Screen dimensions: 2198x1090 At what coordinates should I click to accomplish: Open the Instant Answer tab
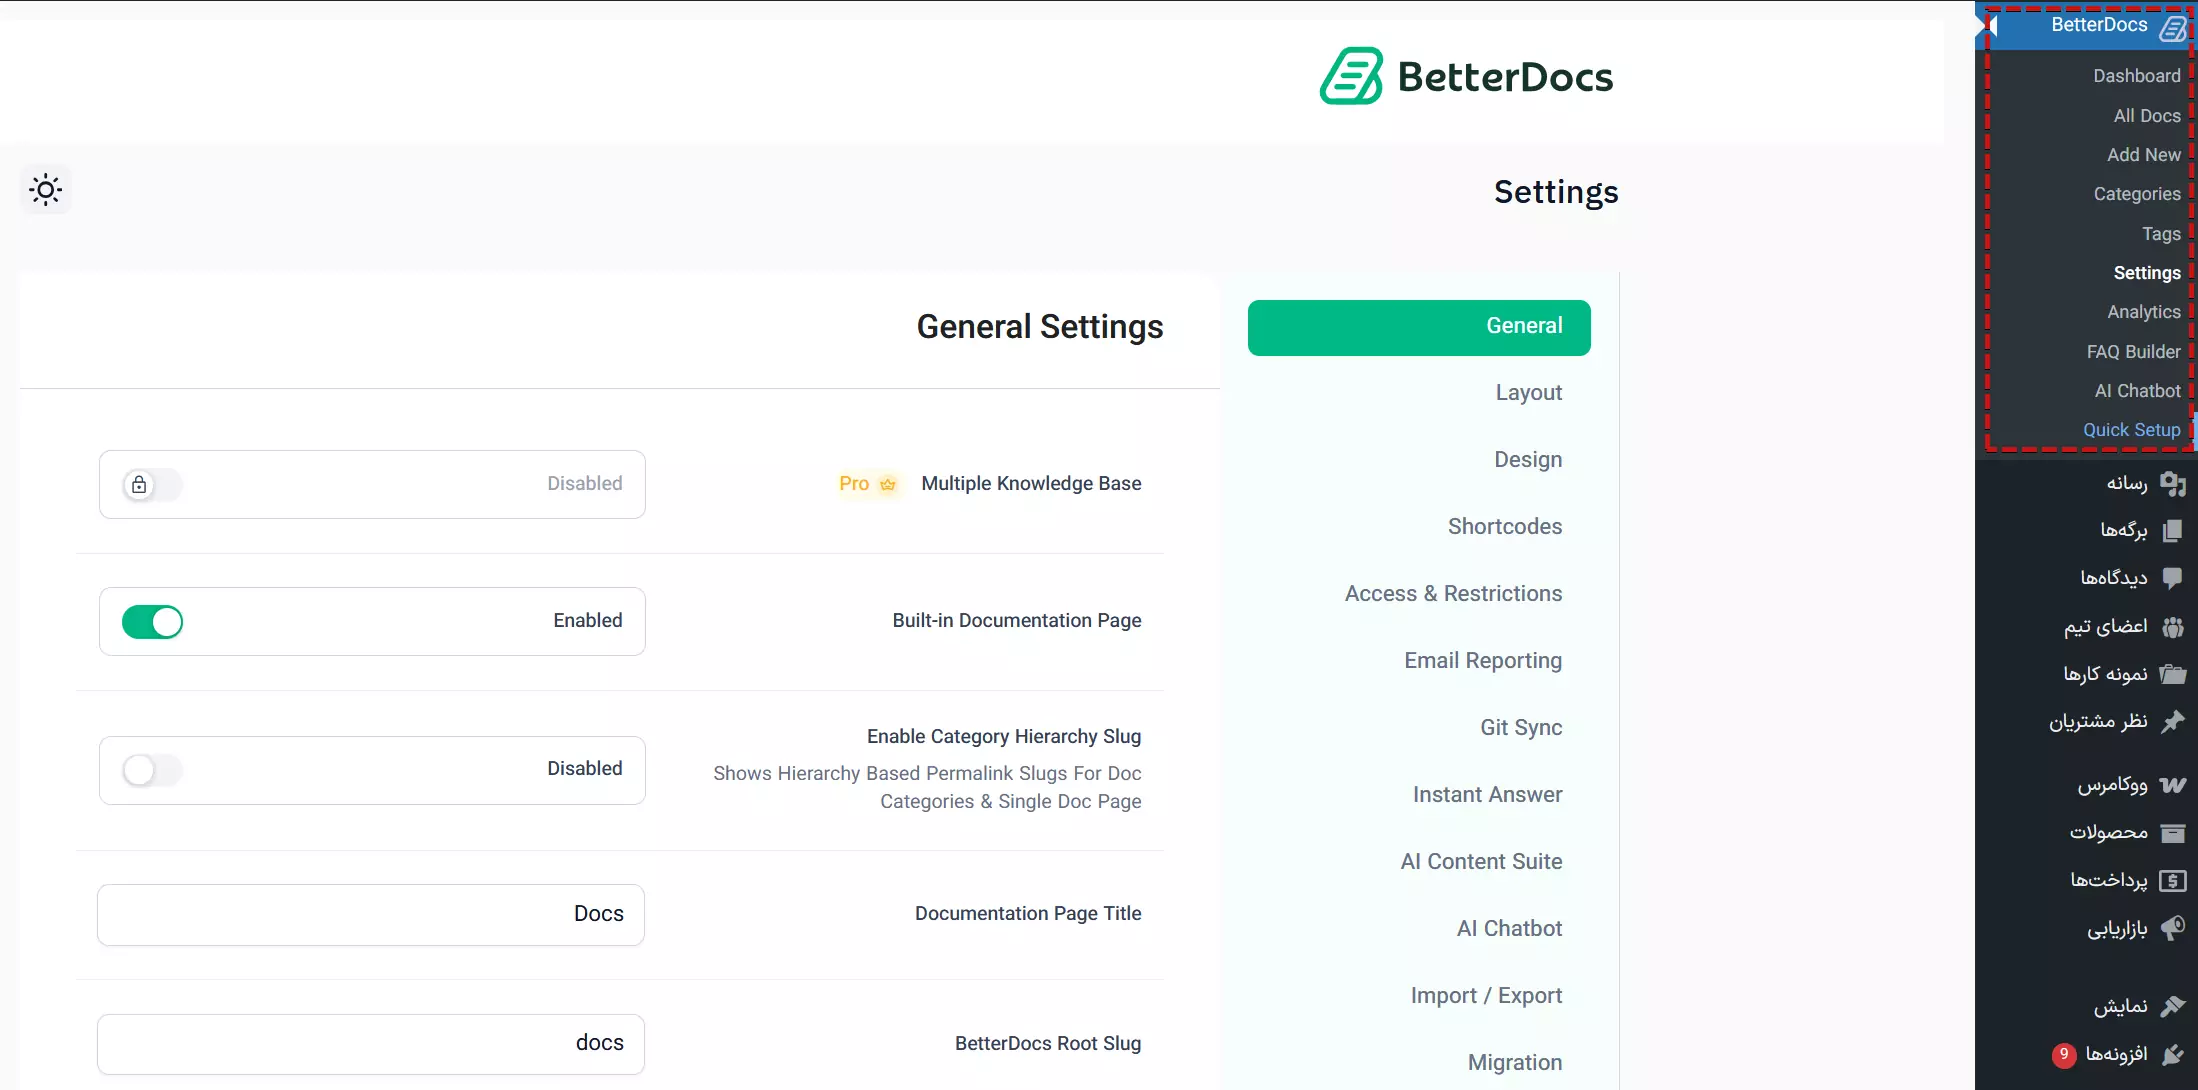[1487, 795]
